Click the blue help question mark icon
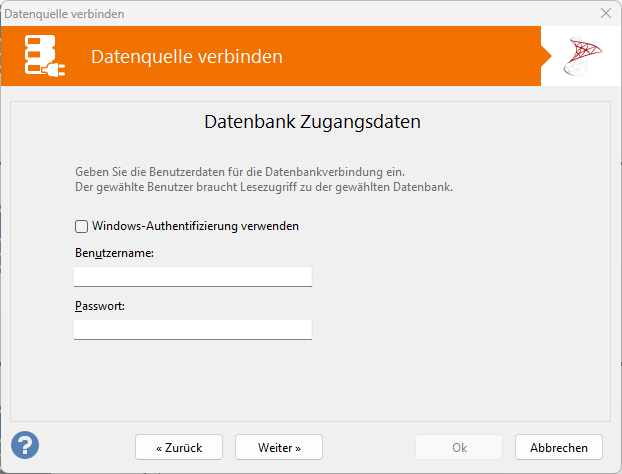 [25, 445]
